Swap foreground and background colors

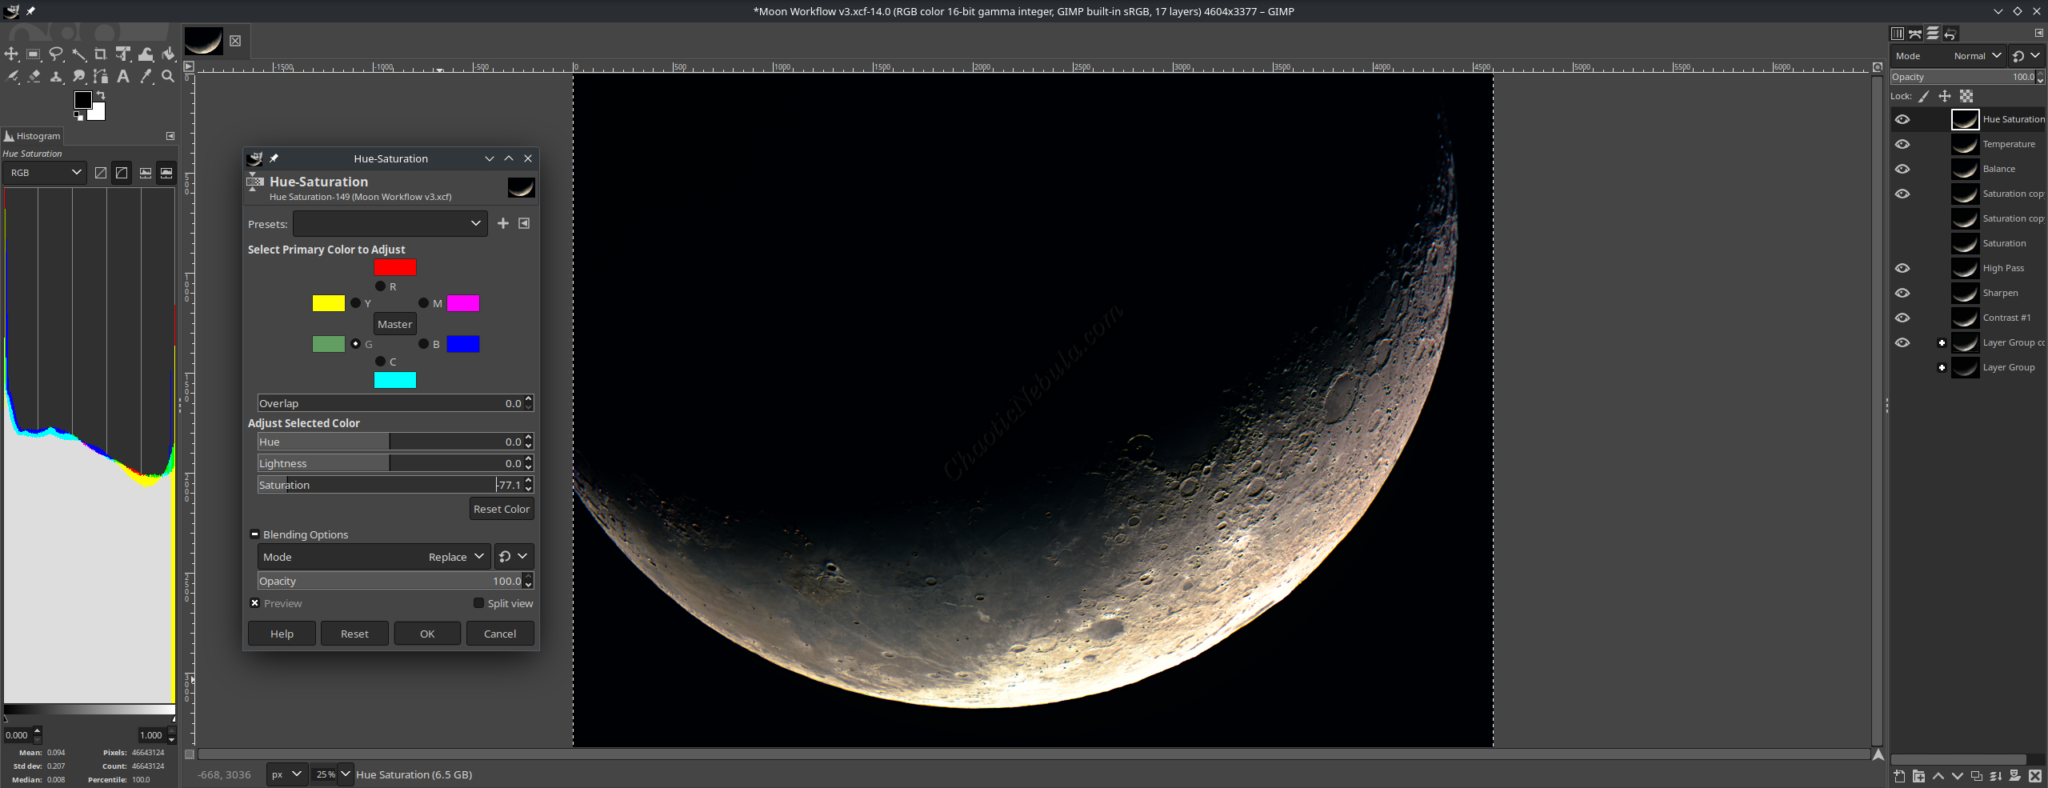[101, 95]
